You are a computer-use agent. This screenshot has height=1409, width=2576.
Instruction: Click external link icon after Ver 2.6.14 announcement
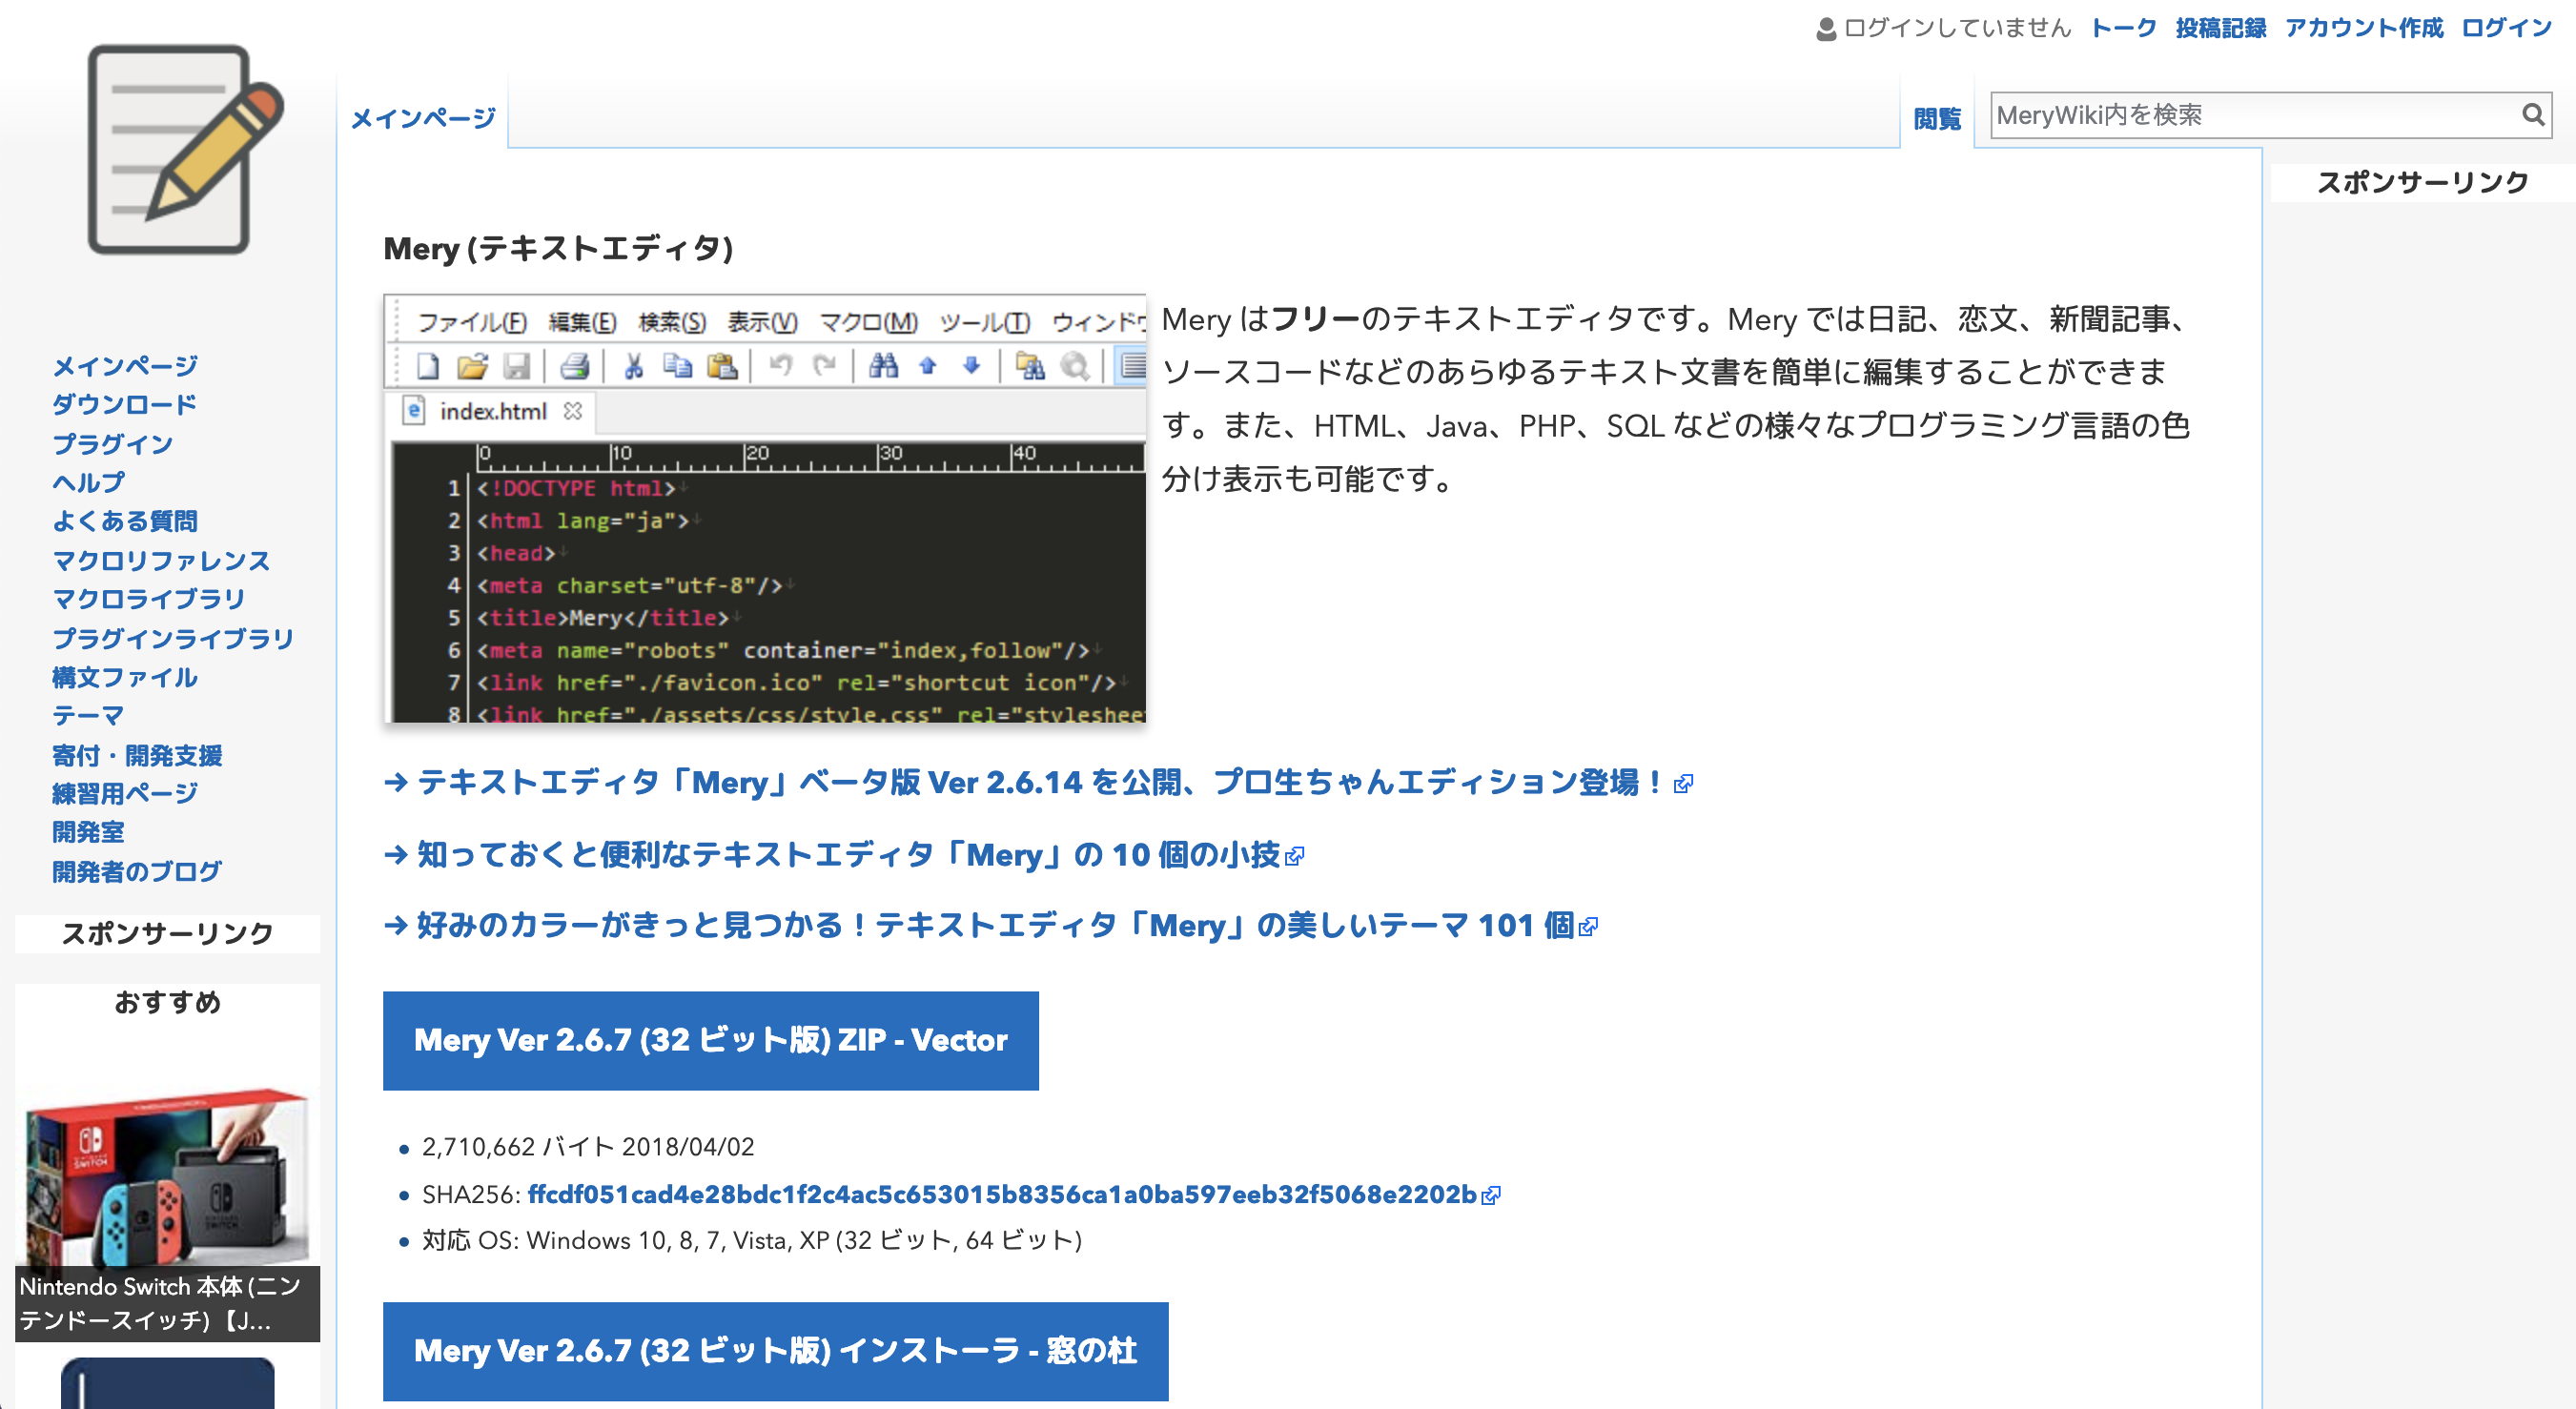tap(1684, 784)
